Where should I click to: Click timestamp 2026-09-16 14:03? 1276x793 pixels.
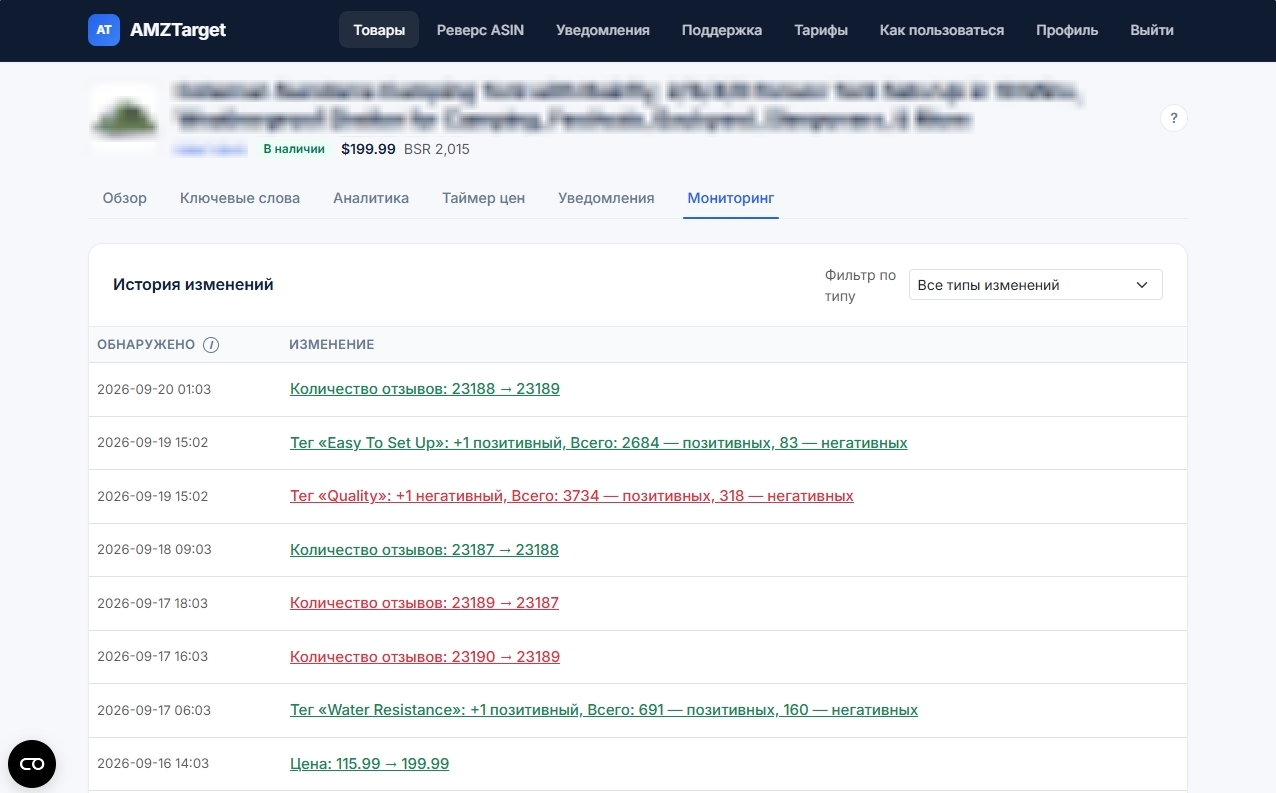coord(153,764)
